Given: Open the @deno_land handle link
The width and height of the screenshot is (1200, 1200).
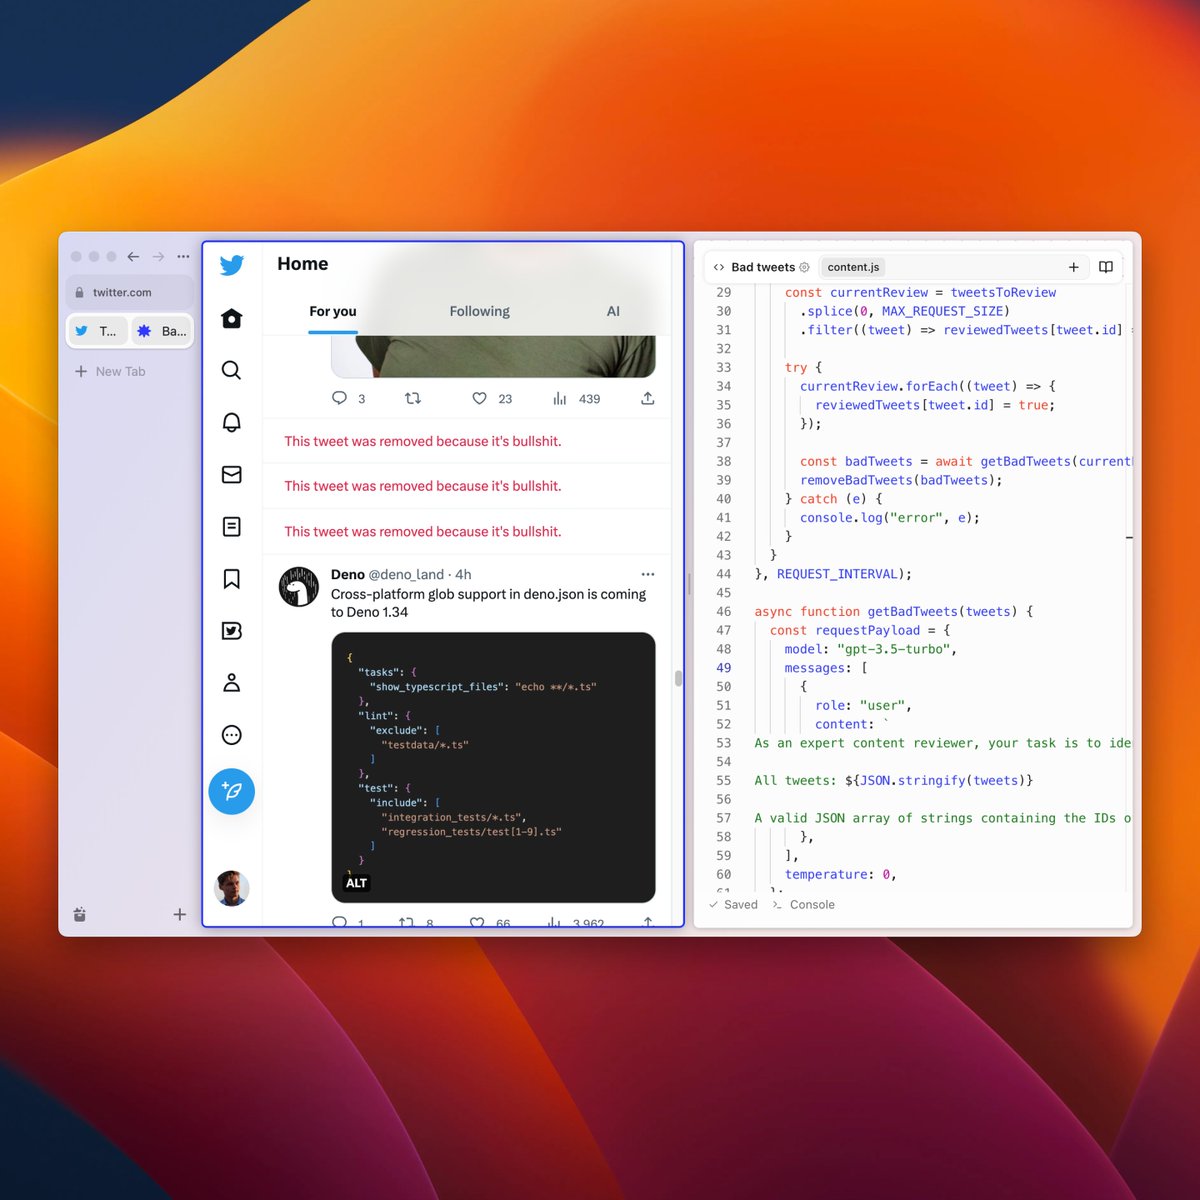Looking at the screenshot, I should [406, 574].
